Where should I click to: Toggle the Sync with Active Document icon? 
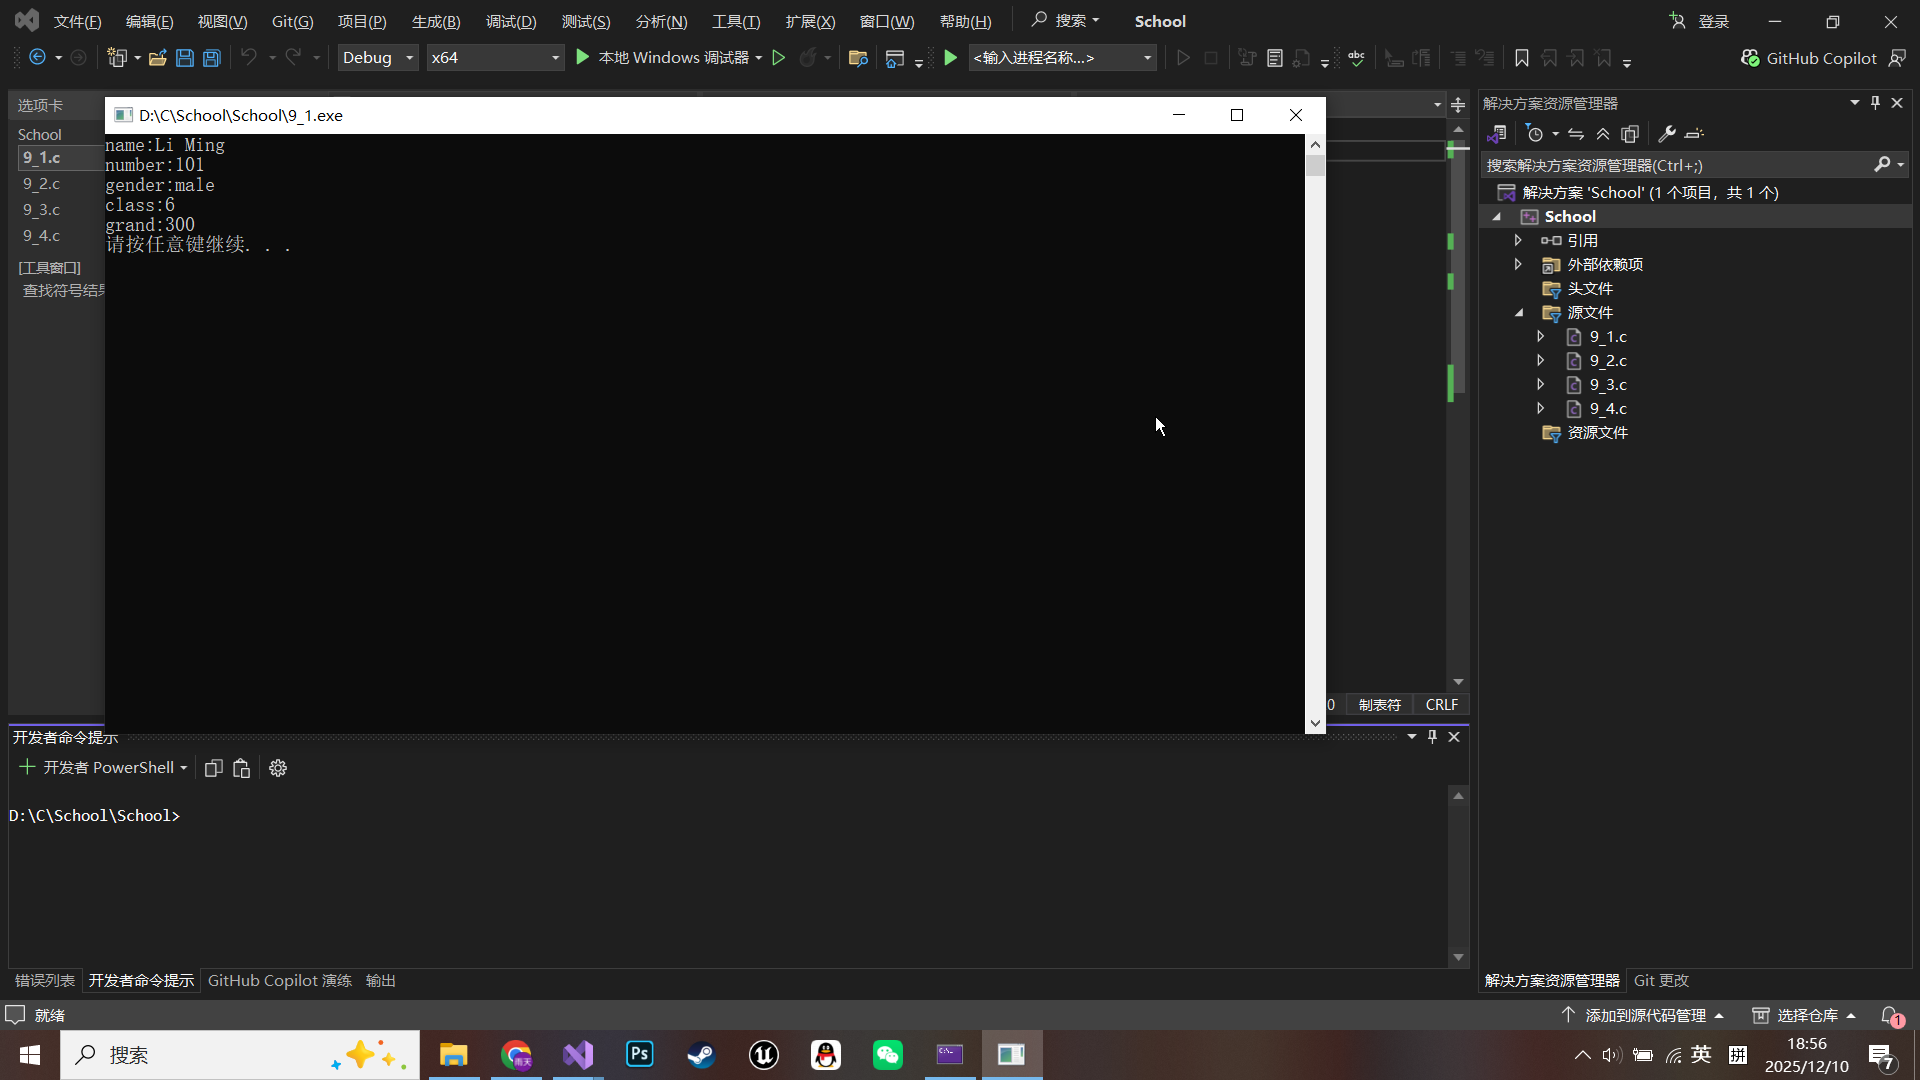pos(1576,134)
